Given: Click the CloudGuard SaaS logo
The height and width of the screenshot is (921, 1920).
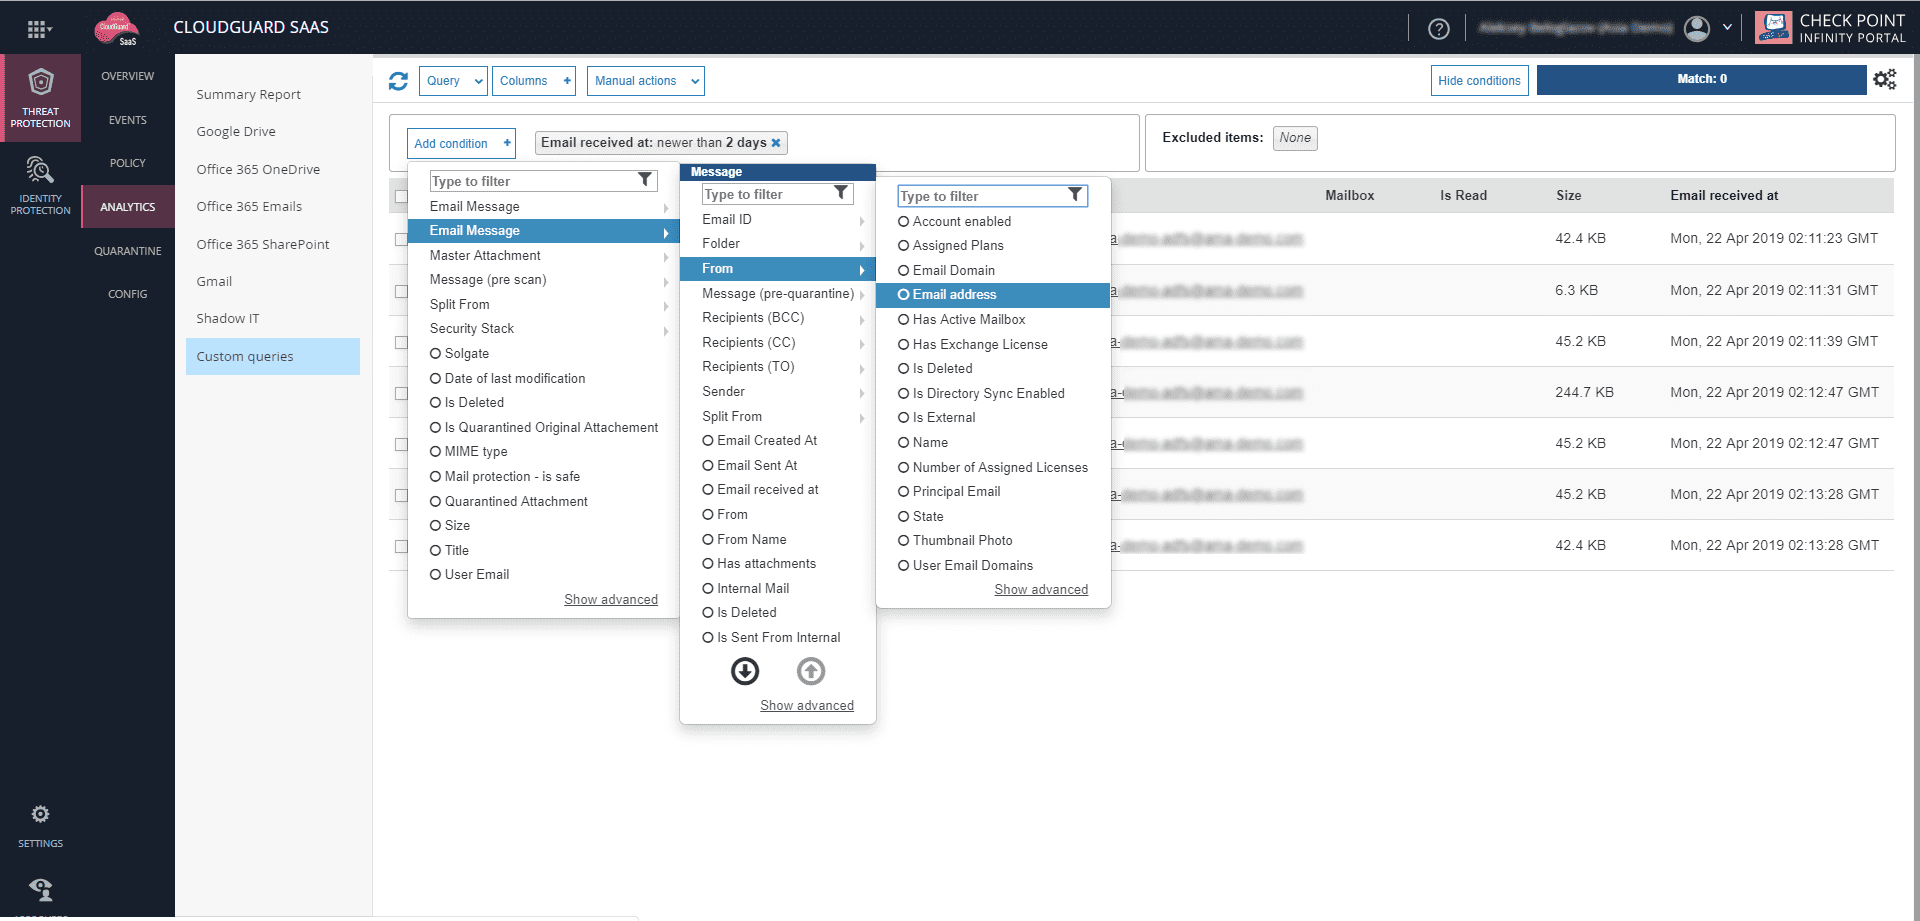Looking at the screenshot, I should click(x=116, y=29).
